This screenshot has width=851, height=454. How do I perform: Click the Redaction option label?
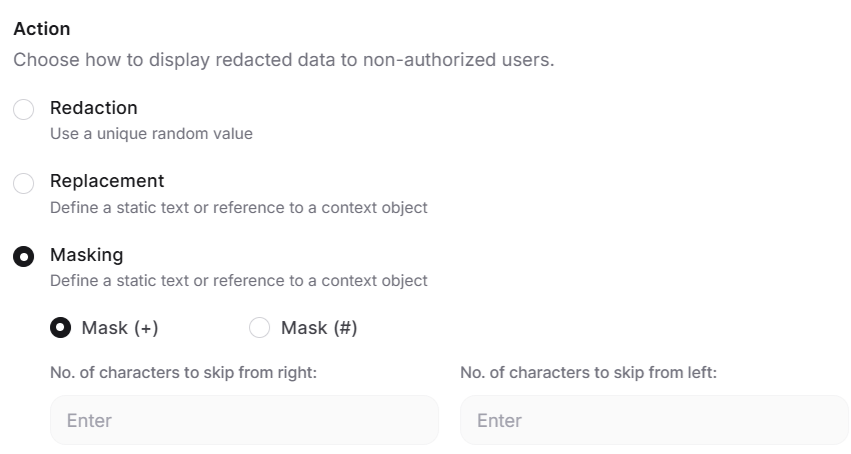coord(94,108)
